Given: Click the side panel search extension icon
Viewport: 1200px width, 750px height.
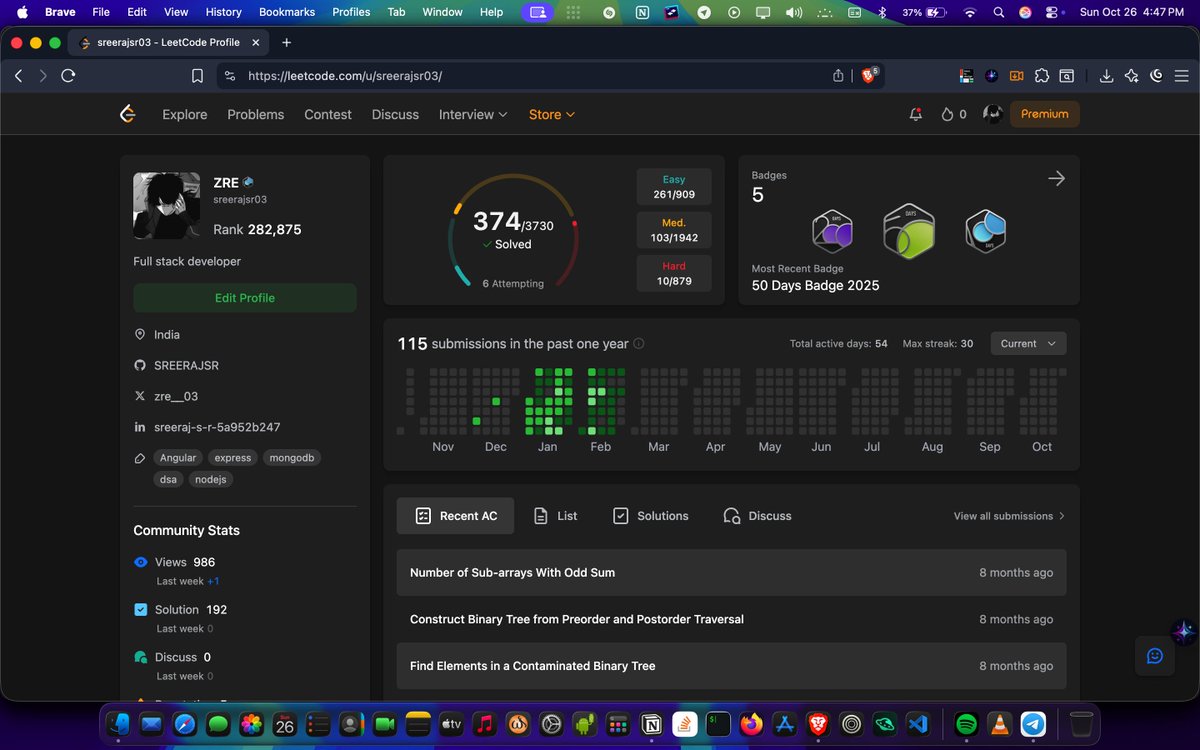Looking at the screenshot, I should tap(1067, 76).
